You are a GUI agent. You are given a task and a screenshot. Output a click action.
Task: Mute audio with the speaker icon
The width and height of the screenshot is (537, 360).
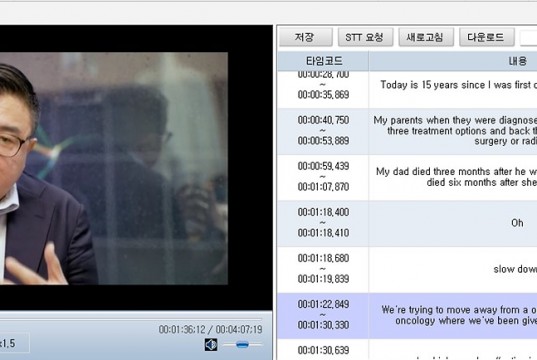[x=211, y=345]
